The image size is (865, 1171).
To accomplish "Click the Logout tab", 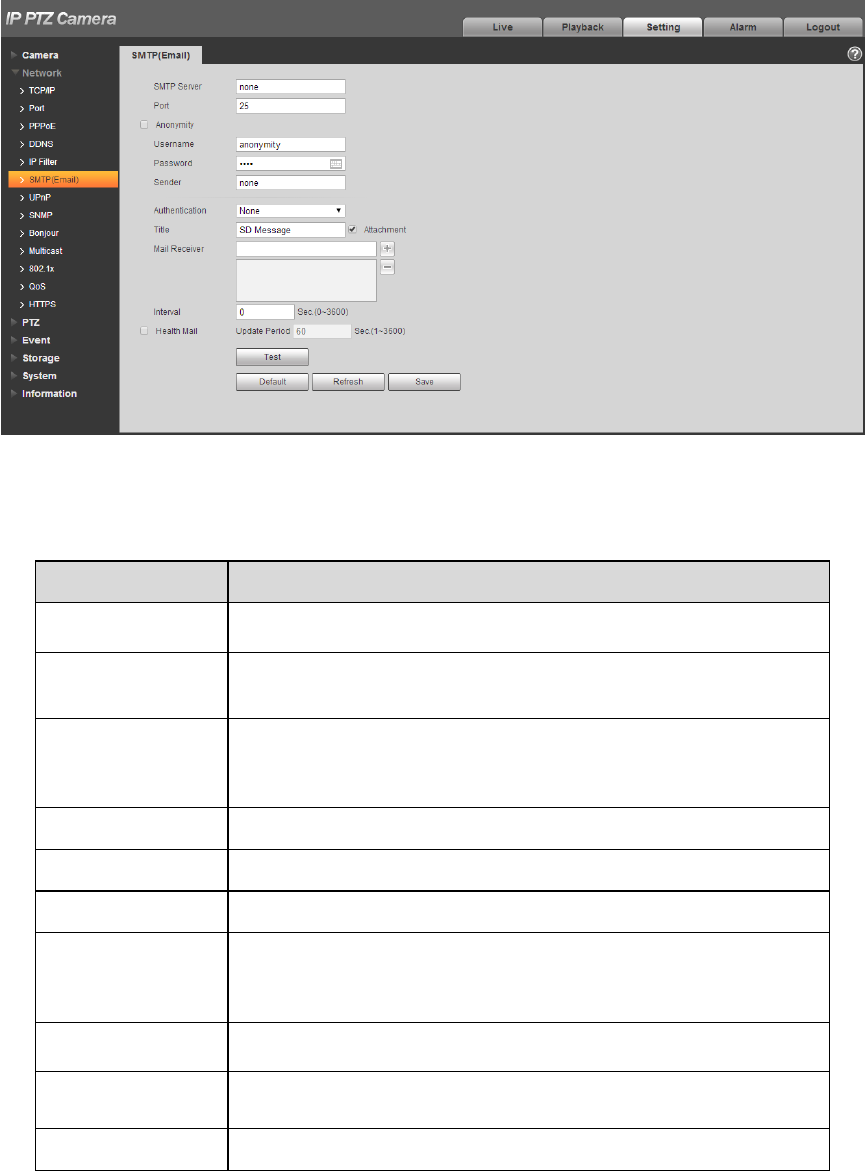I will 823,27.
